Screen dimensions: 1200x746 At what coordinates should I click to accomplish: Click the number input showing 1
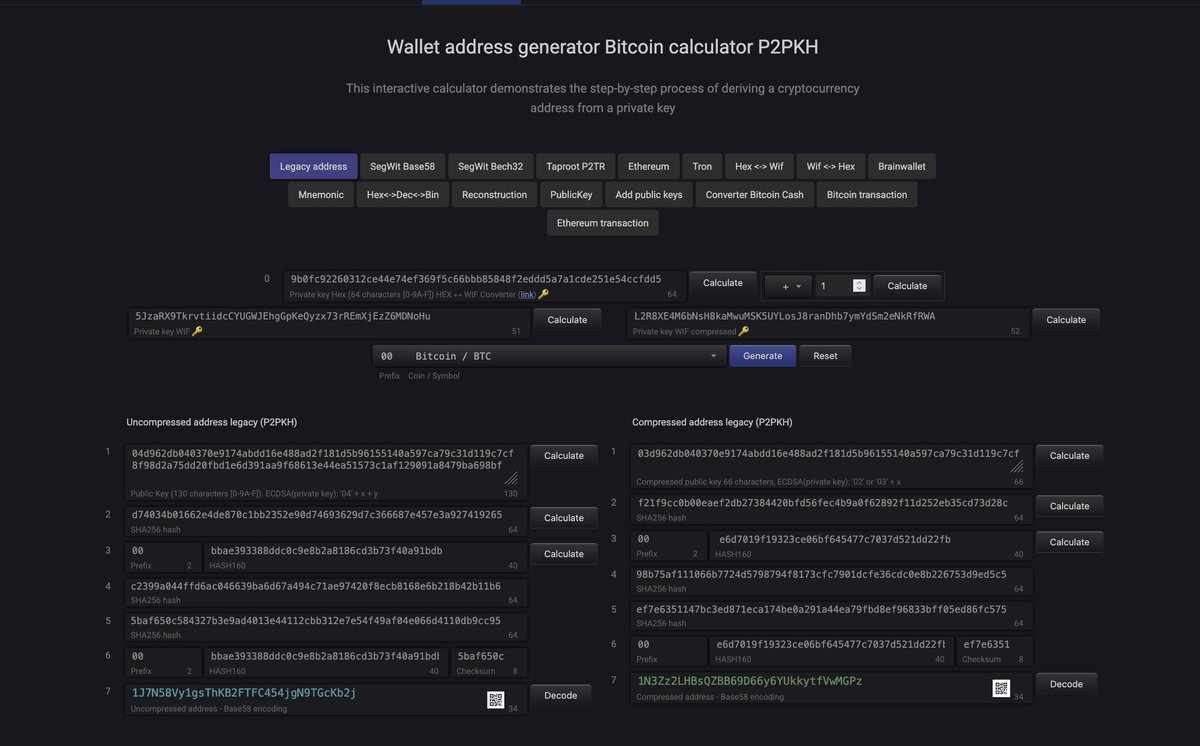pos(841,286)
